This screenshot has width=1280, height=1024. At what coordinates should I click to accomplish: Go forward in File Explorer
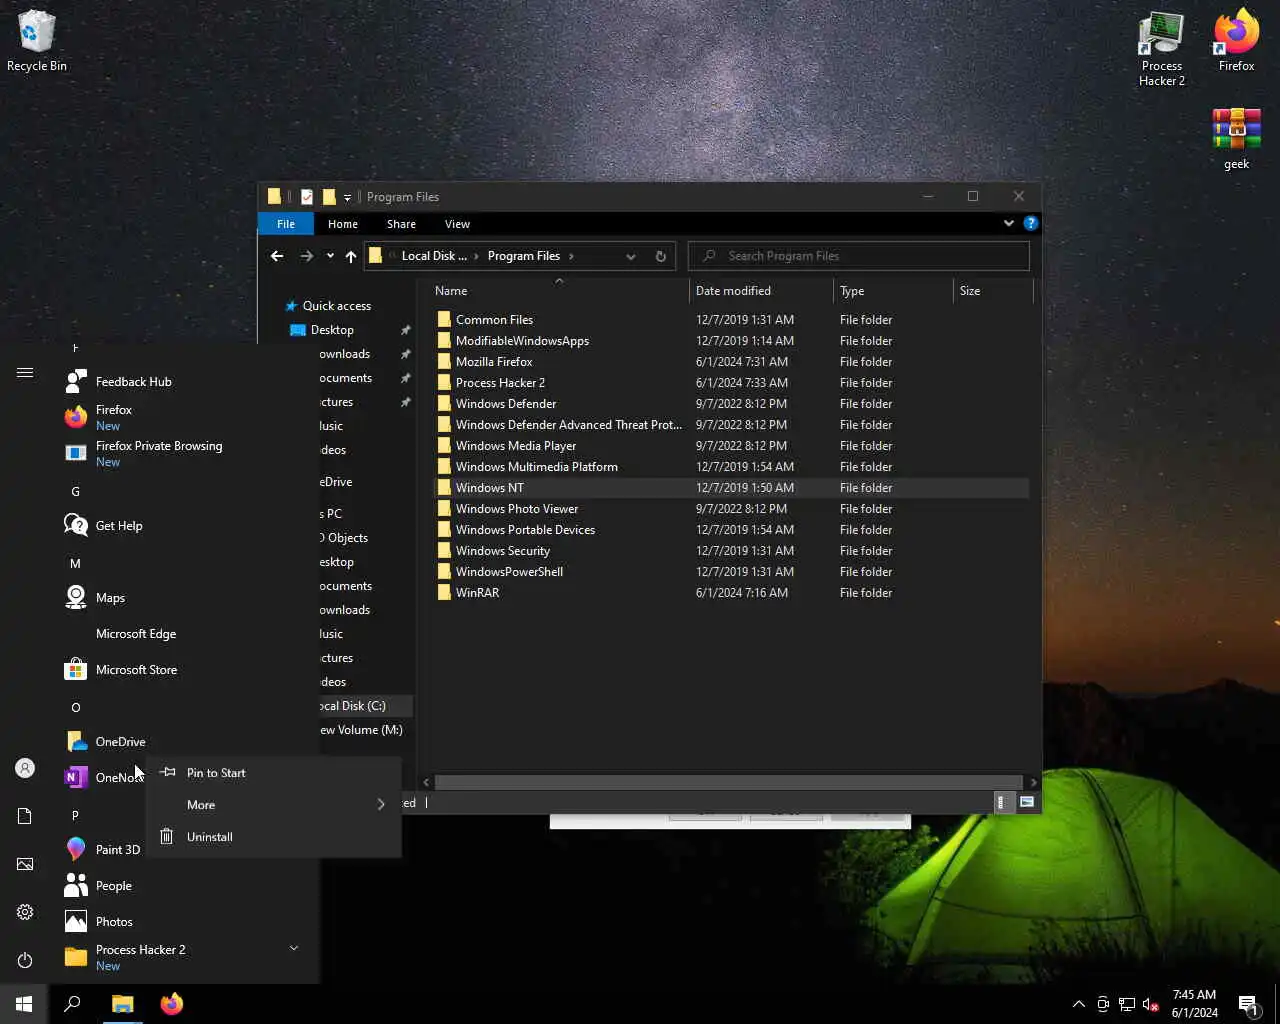[306, 256]
